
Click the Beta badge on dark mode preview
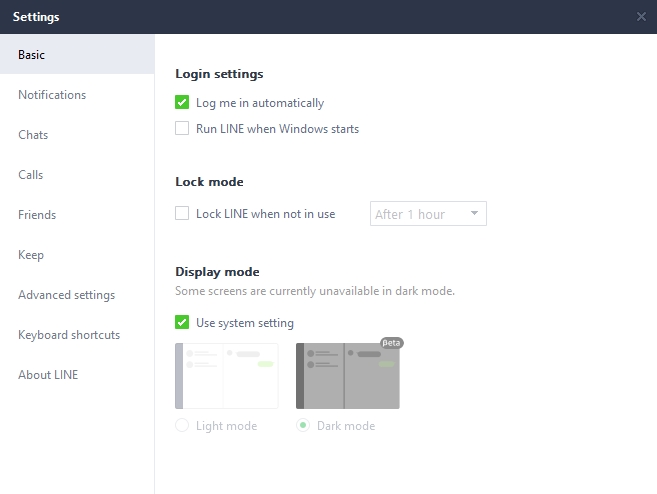[x=391, y=343]
